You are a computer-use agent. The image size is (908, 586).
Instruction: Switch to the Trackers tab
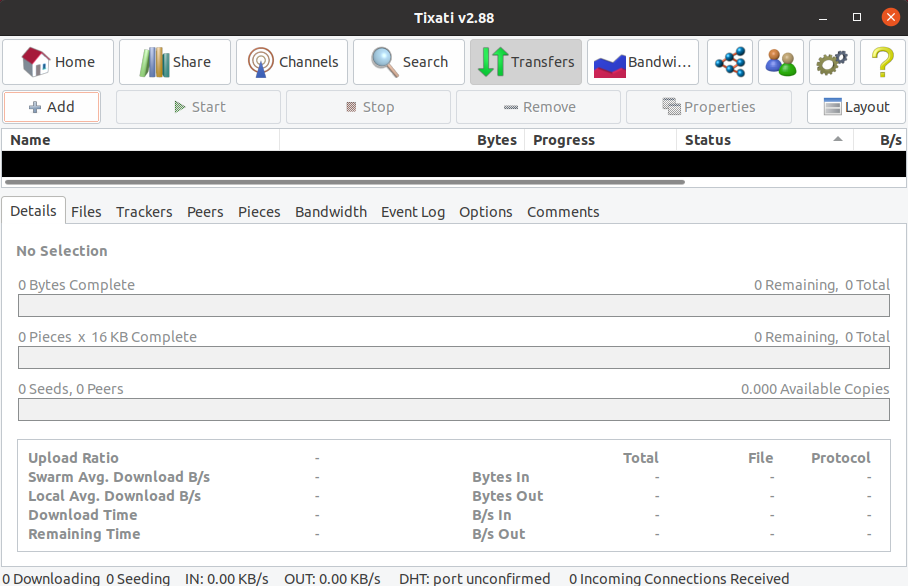click(144, 212)
